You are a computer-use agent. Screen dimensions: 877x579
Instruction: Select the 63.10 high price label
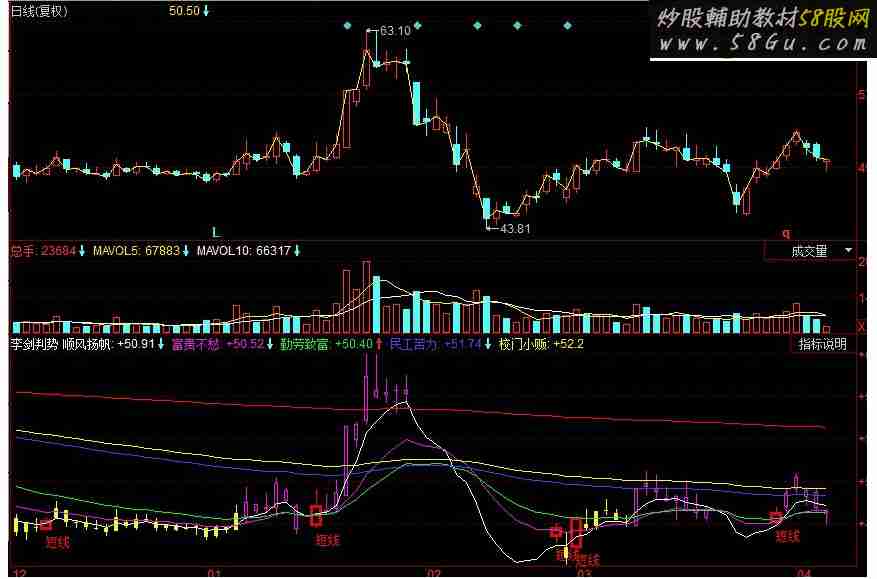pyautogui.click(x=395, y=31)
